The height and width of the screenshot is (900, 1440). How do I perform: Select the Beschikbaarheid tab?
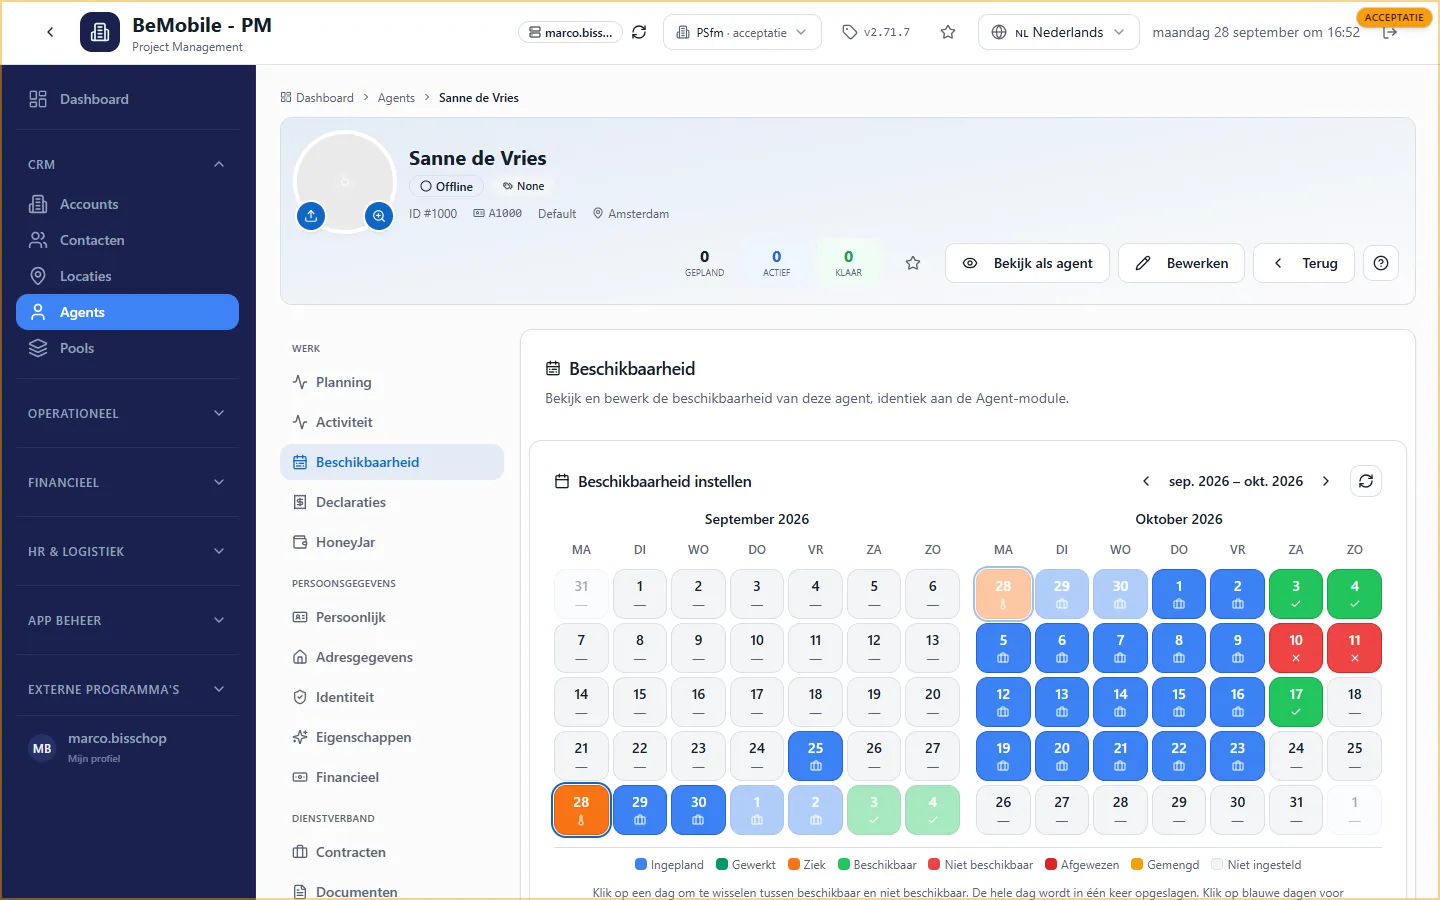click(x=392, y=462)
